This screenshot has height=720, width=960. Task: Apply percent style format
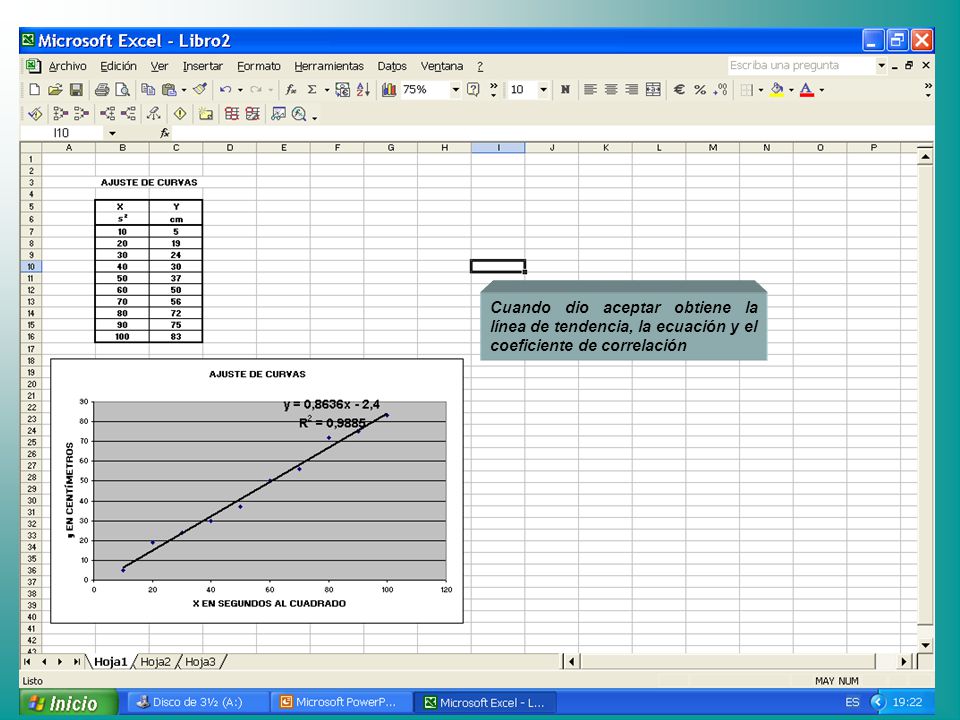700,90
